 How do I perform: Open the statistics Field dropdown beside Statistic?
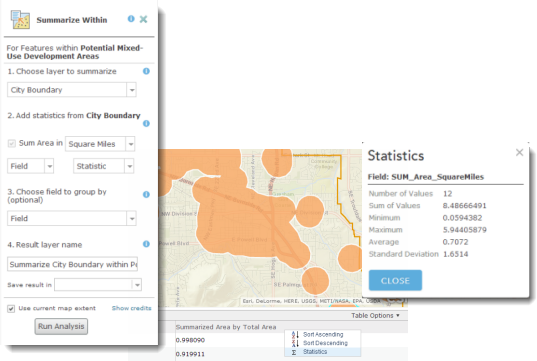click(x=49, y=166)
